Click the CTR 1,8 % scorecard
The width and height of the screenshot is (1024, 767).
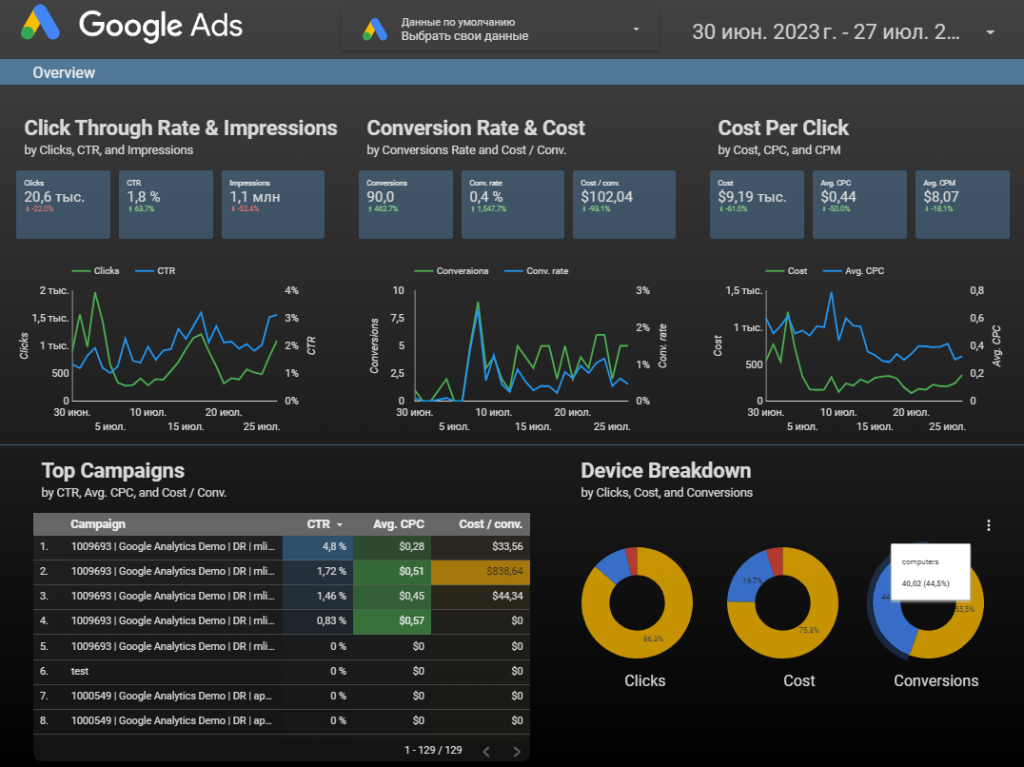pos(166,204)
